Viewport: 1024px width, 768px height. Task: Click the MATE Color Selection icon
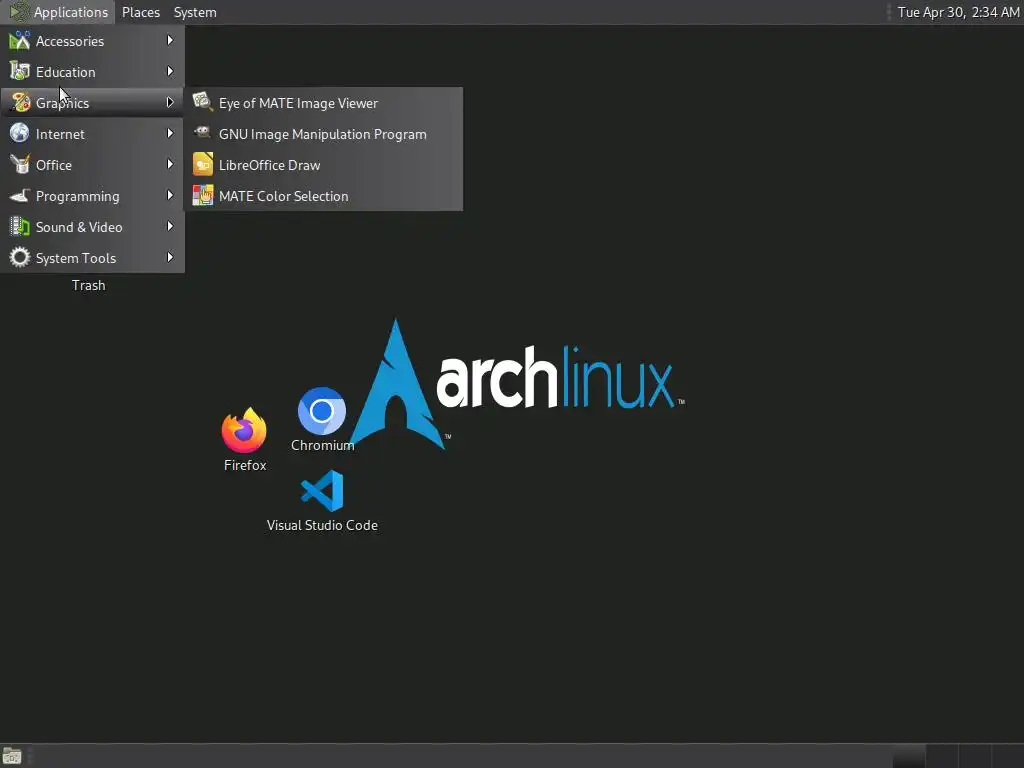(x=202, y=195)
